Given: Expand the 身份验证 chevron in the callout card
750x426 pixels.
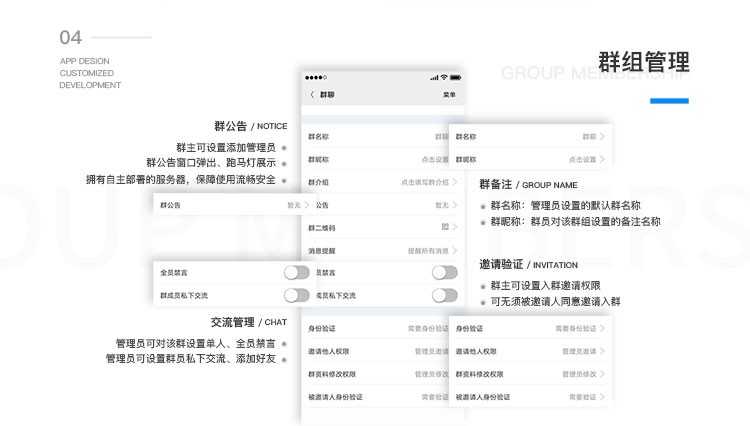Looking at the screenshot, I should (x=602, y=328).
